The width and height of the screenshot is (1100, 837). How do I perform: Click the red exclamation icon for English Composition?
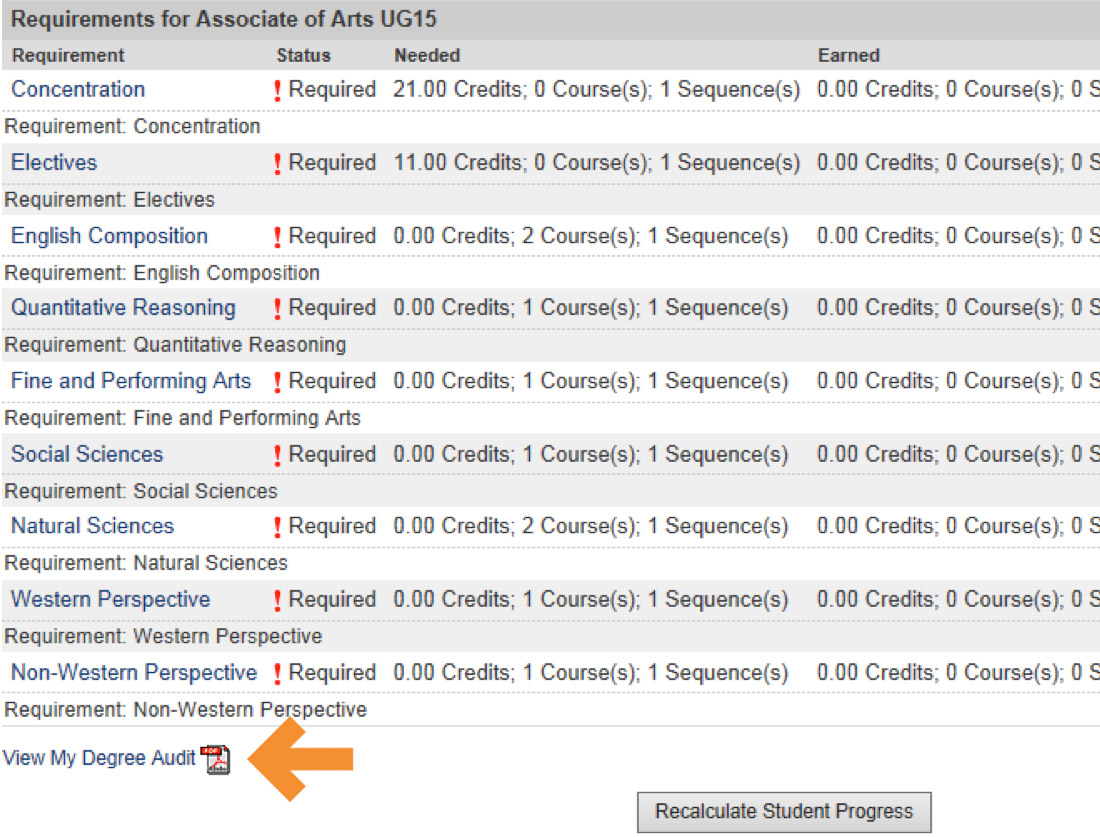tap(278, 238)
